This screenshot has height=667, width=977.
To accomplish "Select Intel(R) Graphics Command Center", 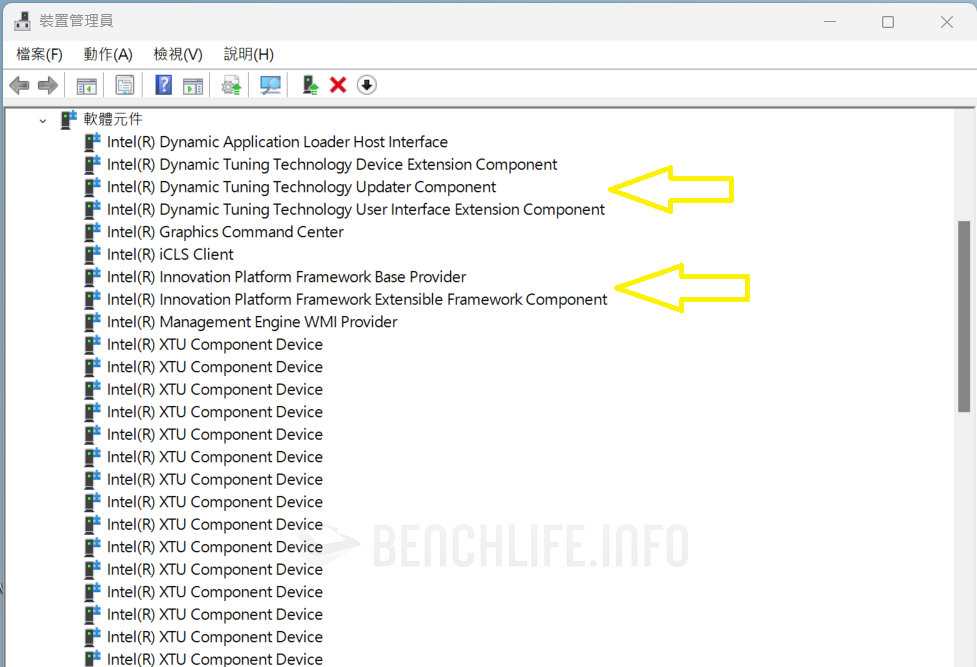I will pyautogui.click(x=224, y=231).
